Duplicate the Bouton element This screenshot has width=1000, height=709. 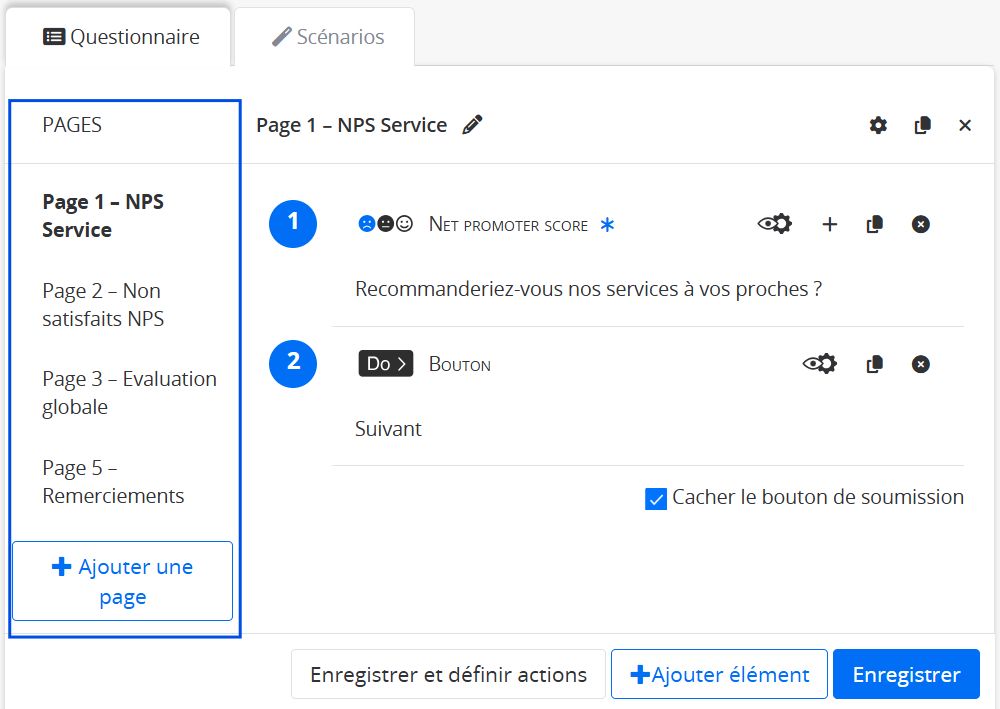coord(875,364)
